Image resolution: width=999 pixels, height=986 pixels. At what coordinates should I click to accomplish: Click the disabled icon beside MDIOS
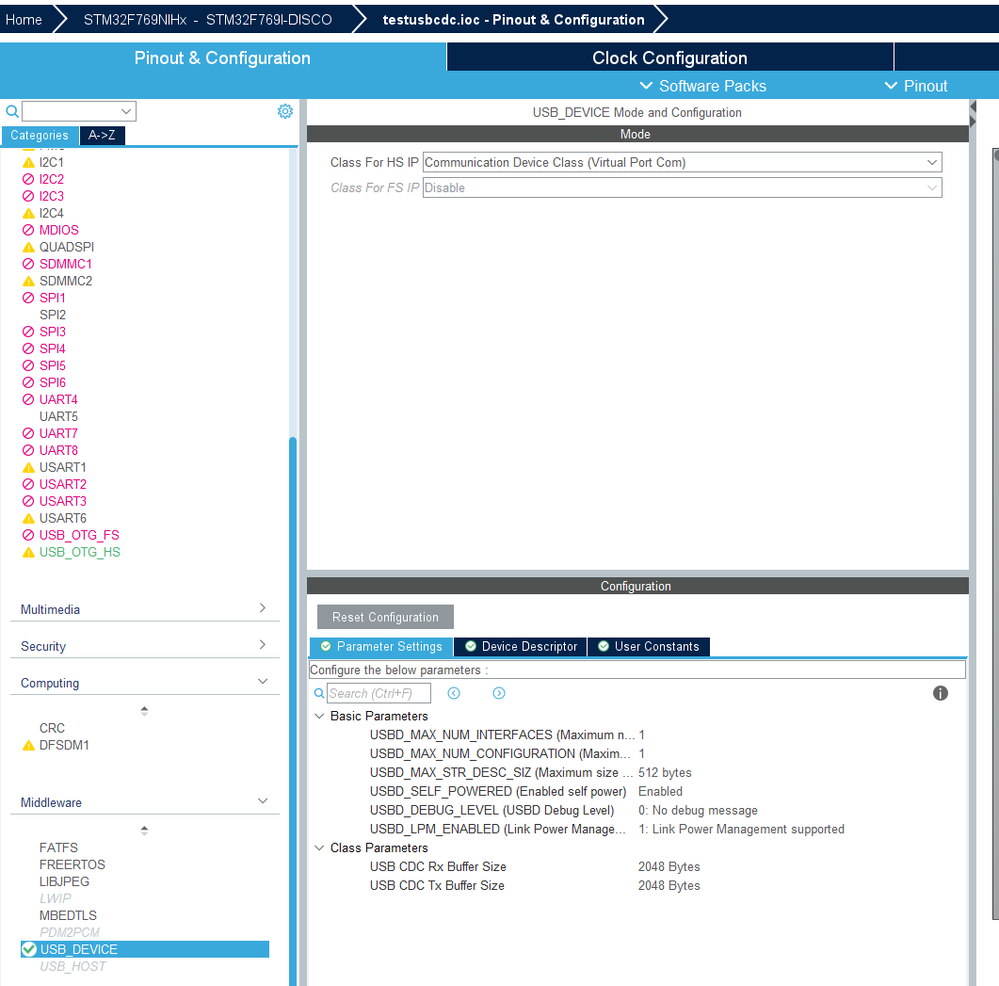[28, 230]
